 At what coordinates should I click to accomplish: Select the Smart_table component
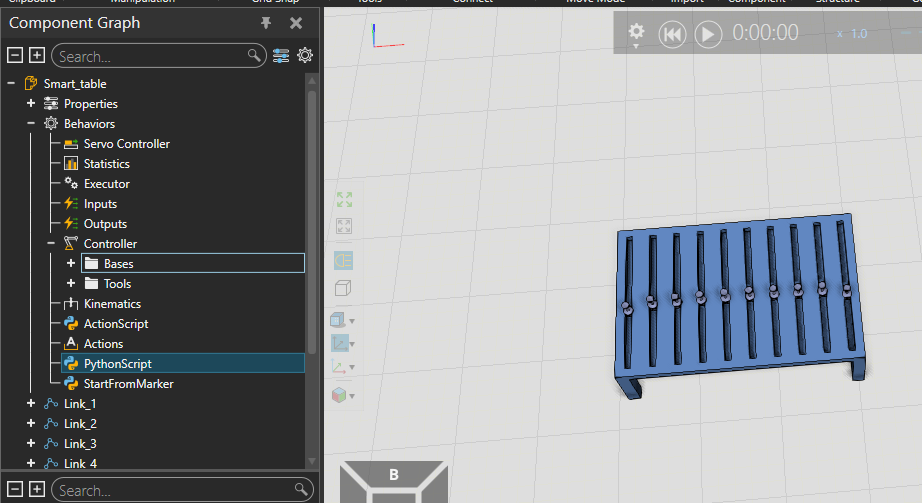[x=75, y=84]
